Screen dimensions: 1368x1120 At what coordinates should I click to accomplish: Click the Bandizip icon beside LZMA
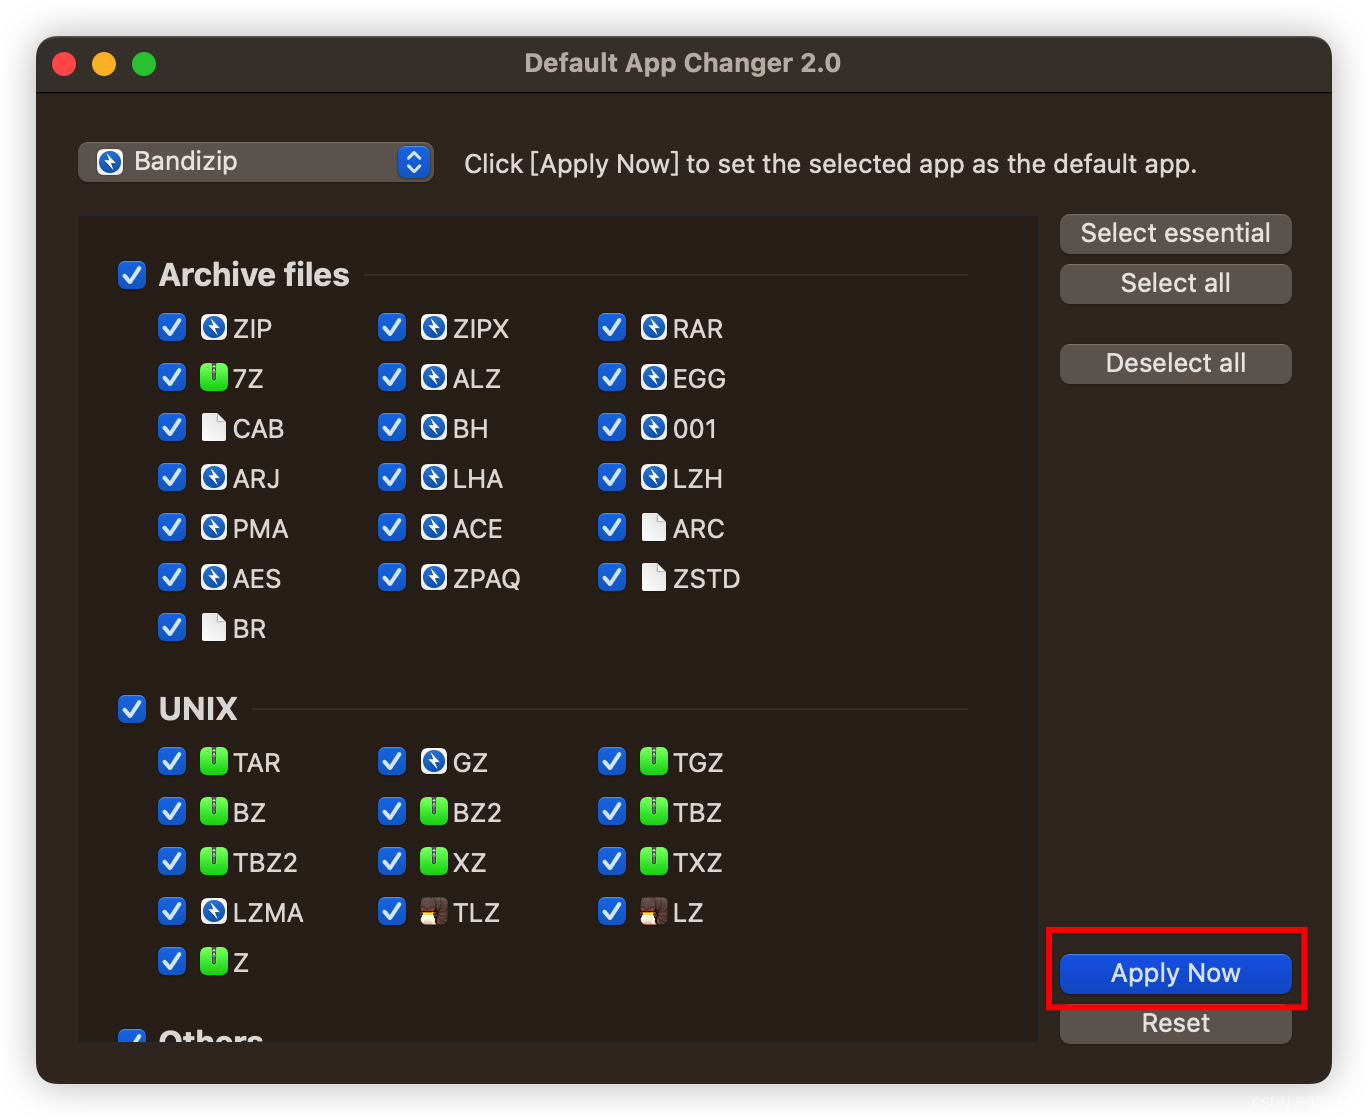pyautogui.click(x=214, y=912)
